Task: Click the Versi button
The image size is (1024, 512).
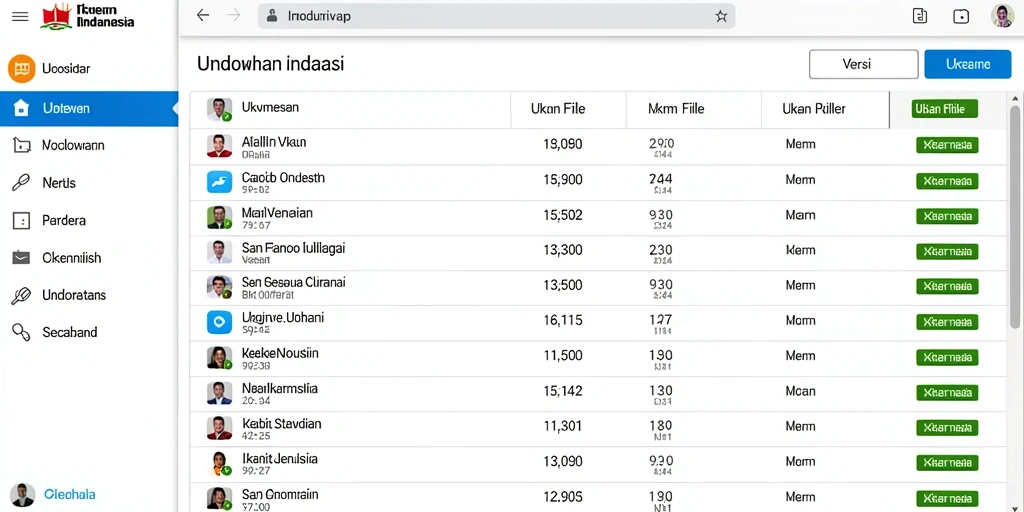Action: click(x=863, y=64)
